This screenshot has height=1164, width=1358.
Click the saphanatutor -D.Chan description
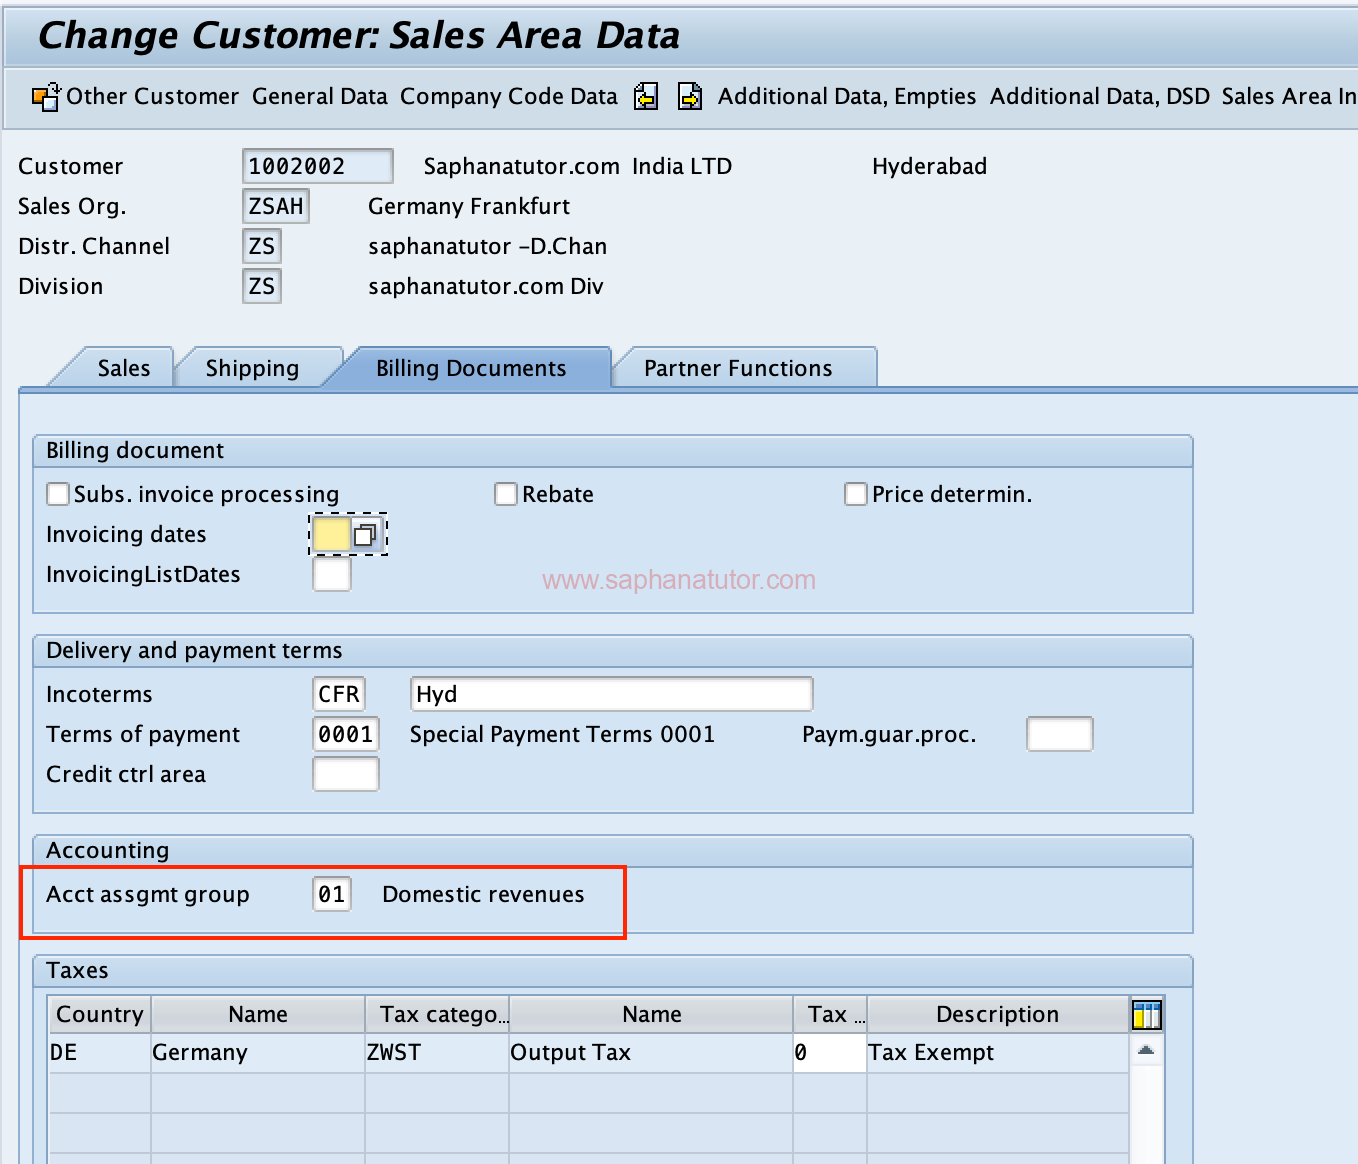tap(487, 246)
